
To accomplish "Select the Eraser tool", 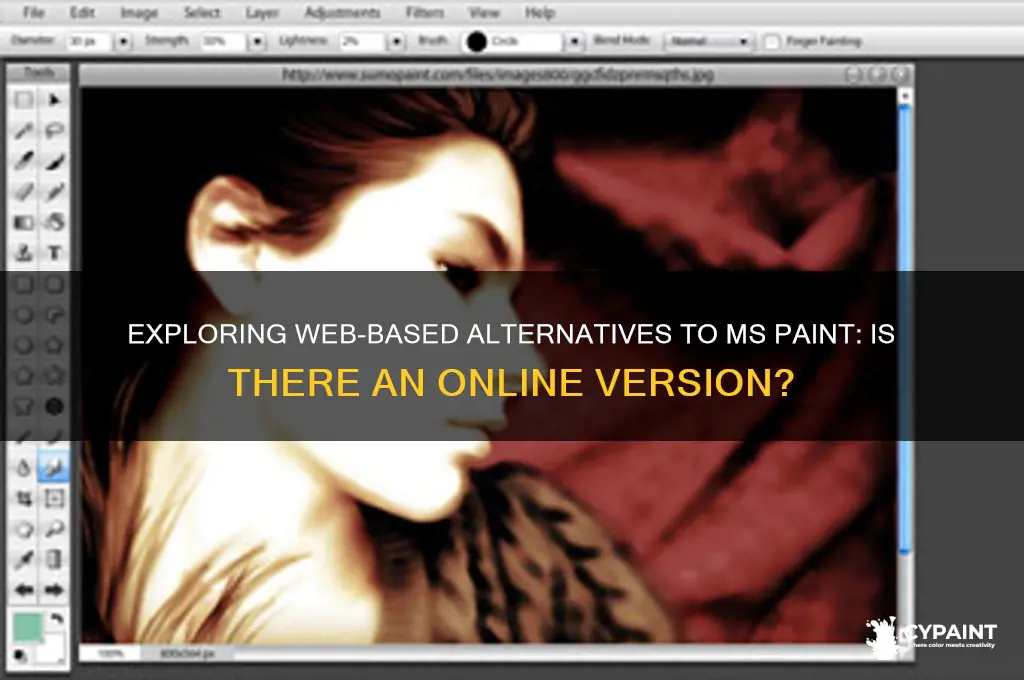I will tap(24, 191).
